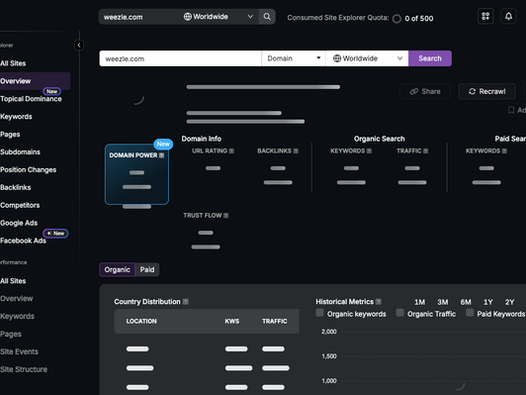The image size is (526, 395).
Task: Click the weezle.com field in top bar
Action: [139, 17]
